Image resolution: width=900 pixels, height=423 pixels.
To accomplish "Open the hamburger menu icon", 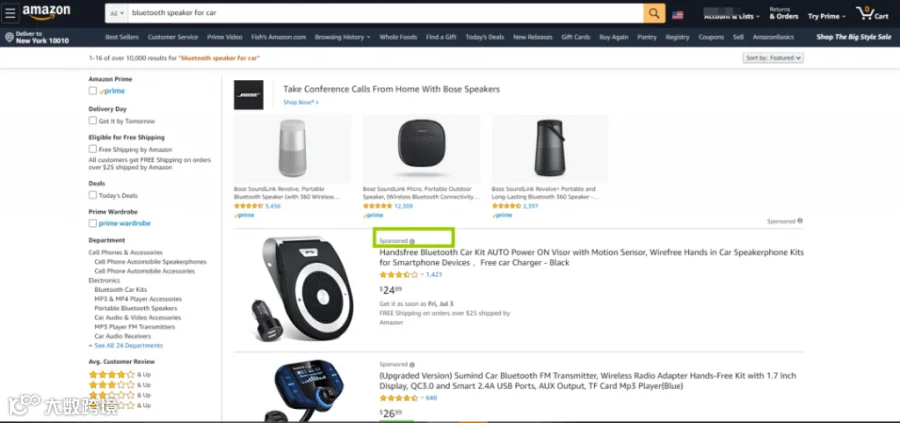I will [10, 13].
